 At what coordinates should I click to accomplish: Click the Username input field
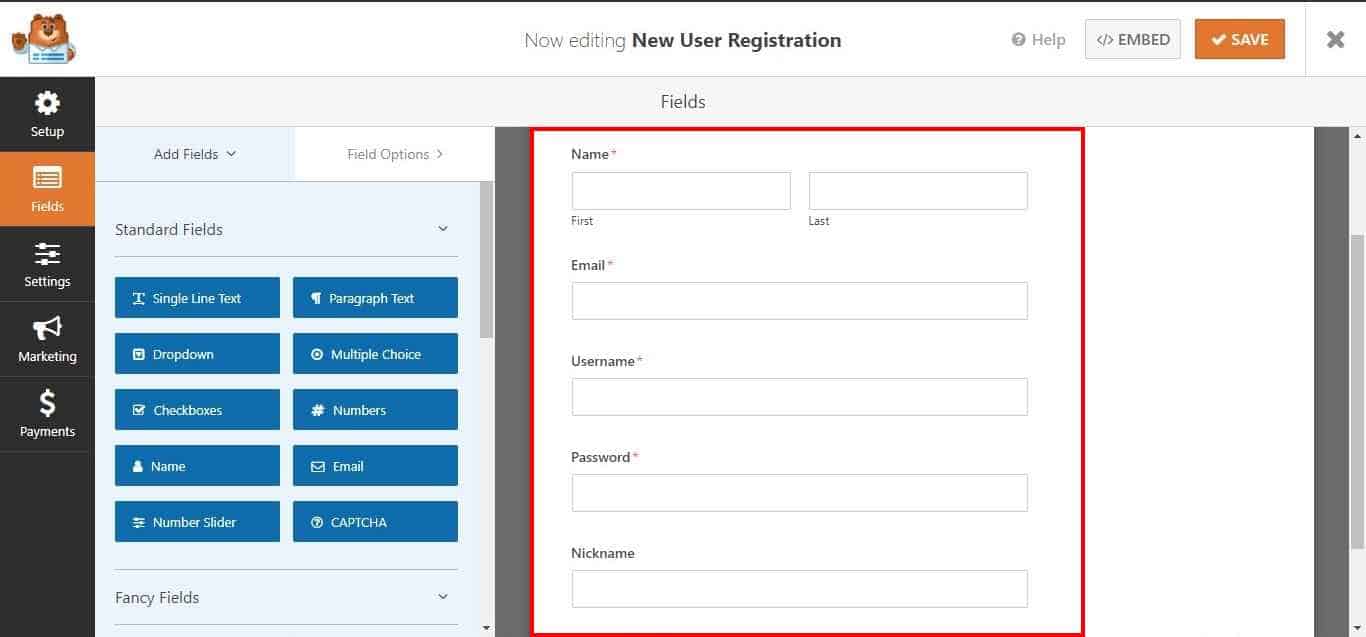coord(799,397)
